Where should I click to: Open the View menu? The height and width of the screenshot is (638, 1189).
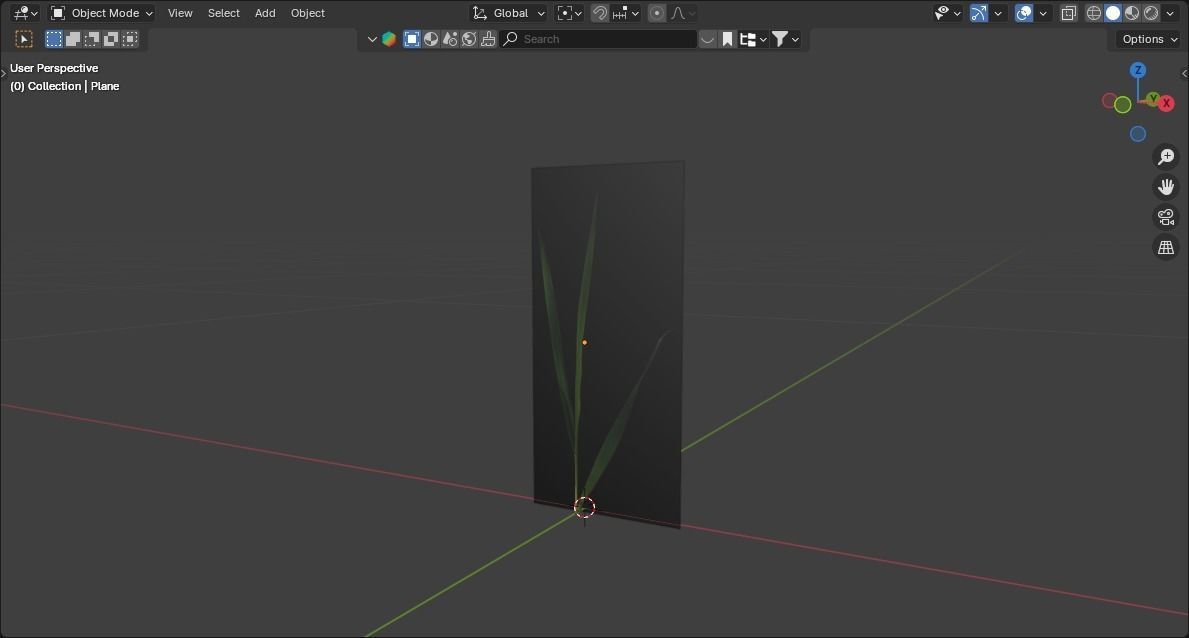180,13
